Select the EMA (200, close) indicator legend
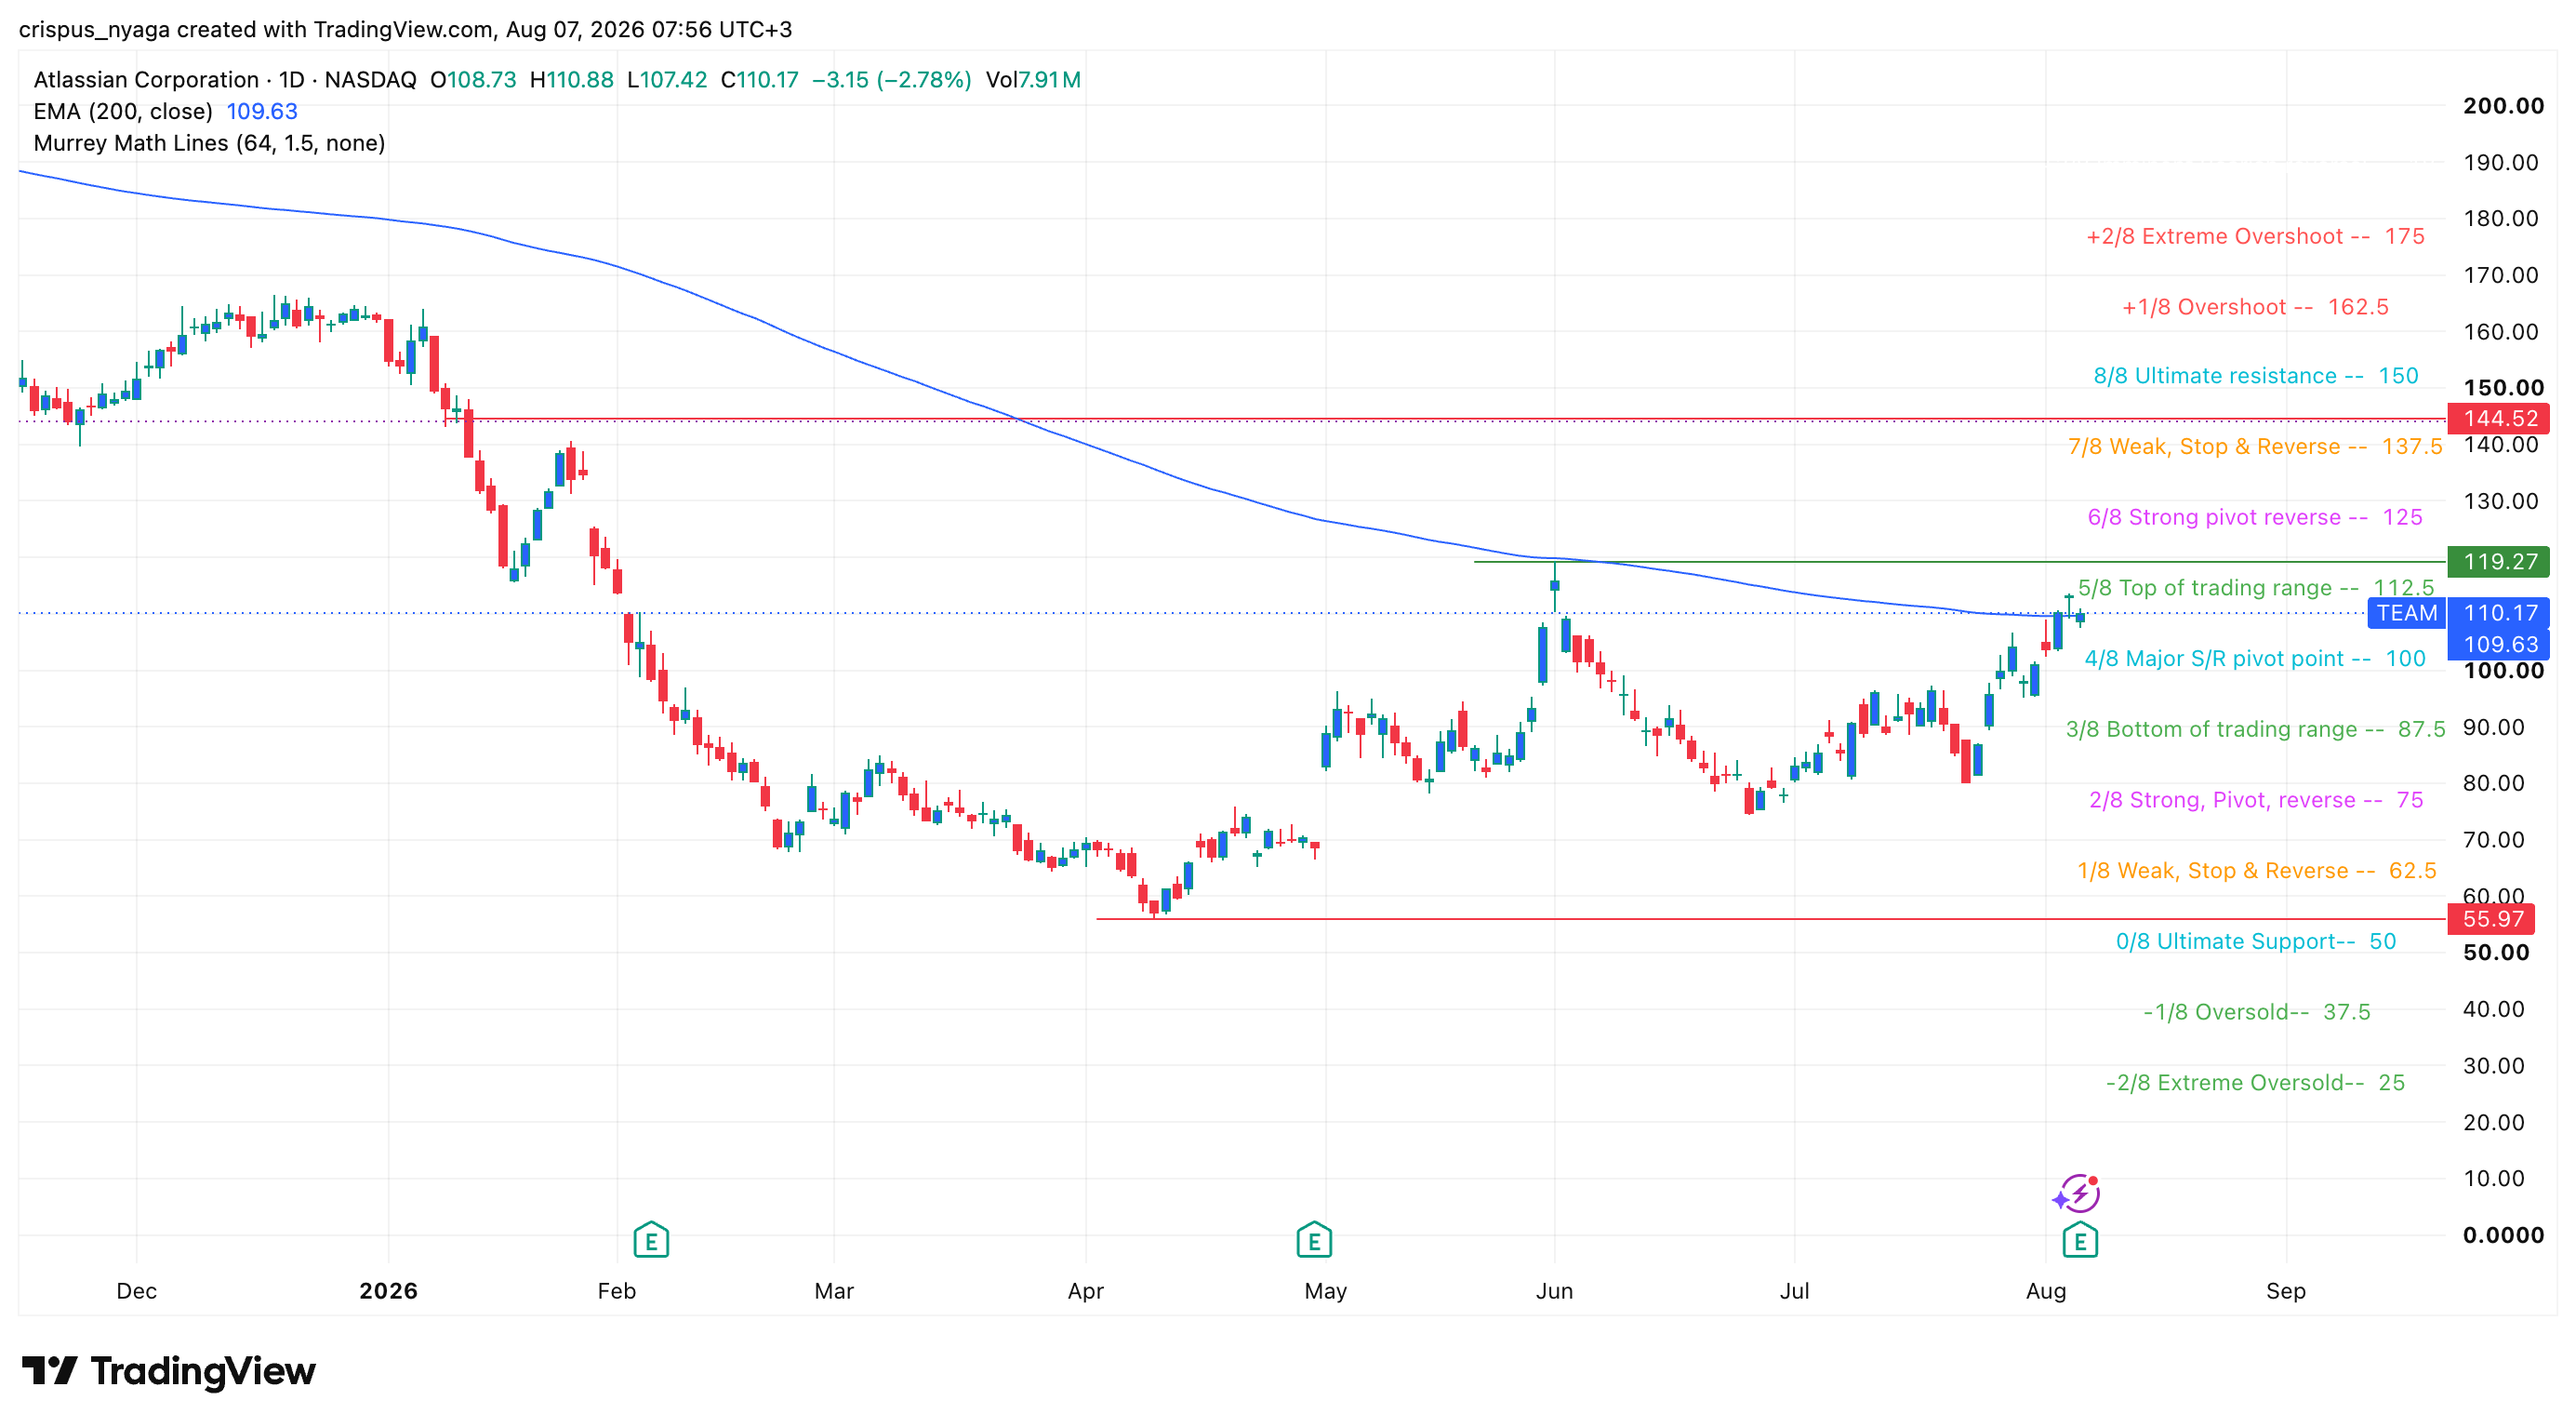 pyautogui.click(x=123, y=111)
